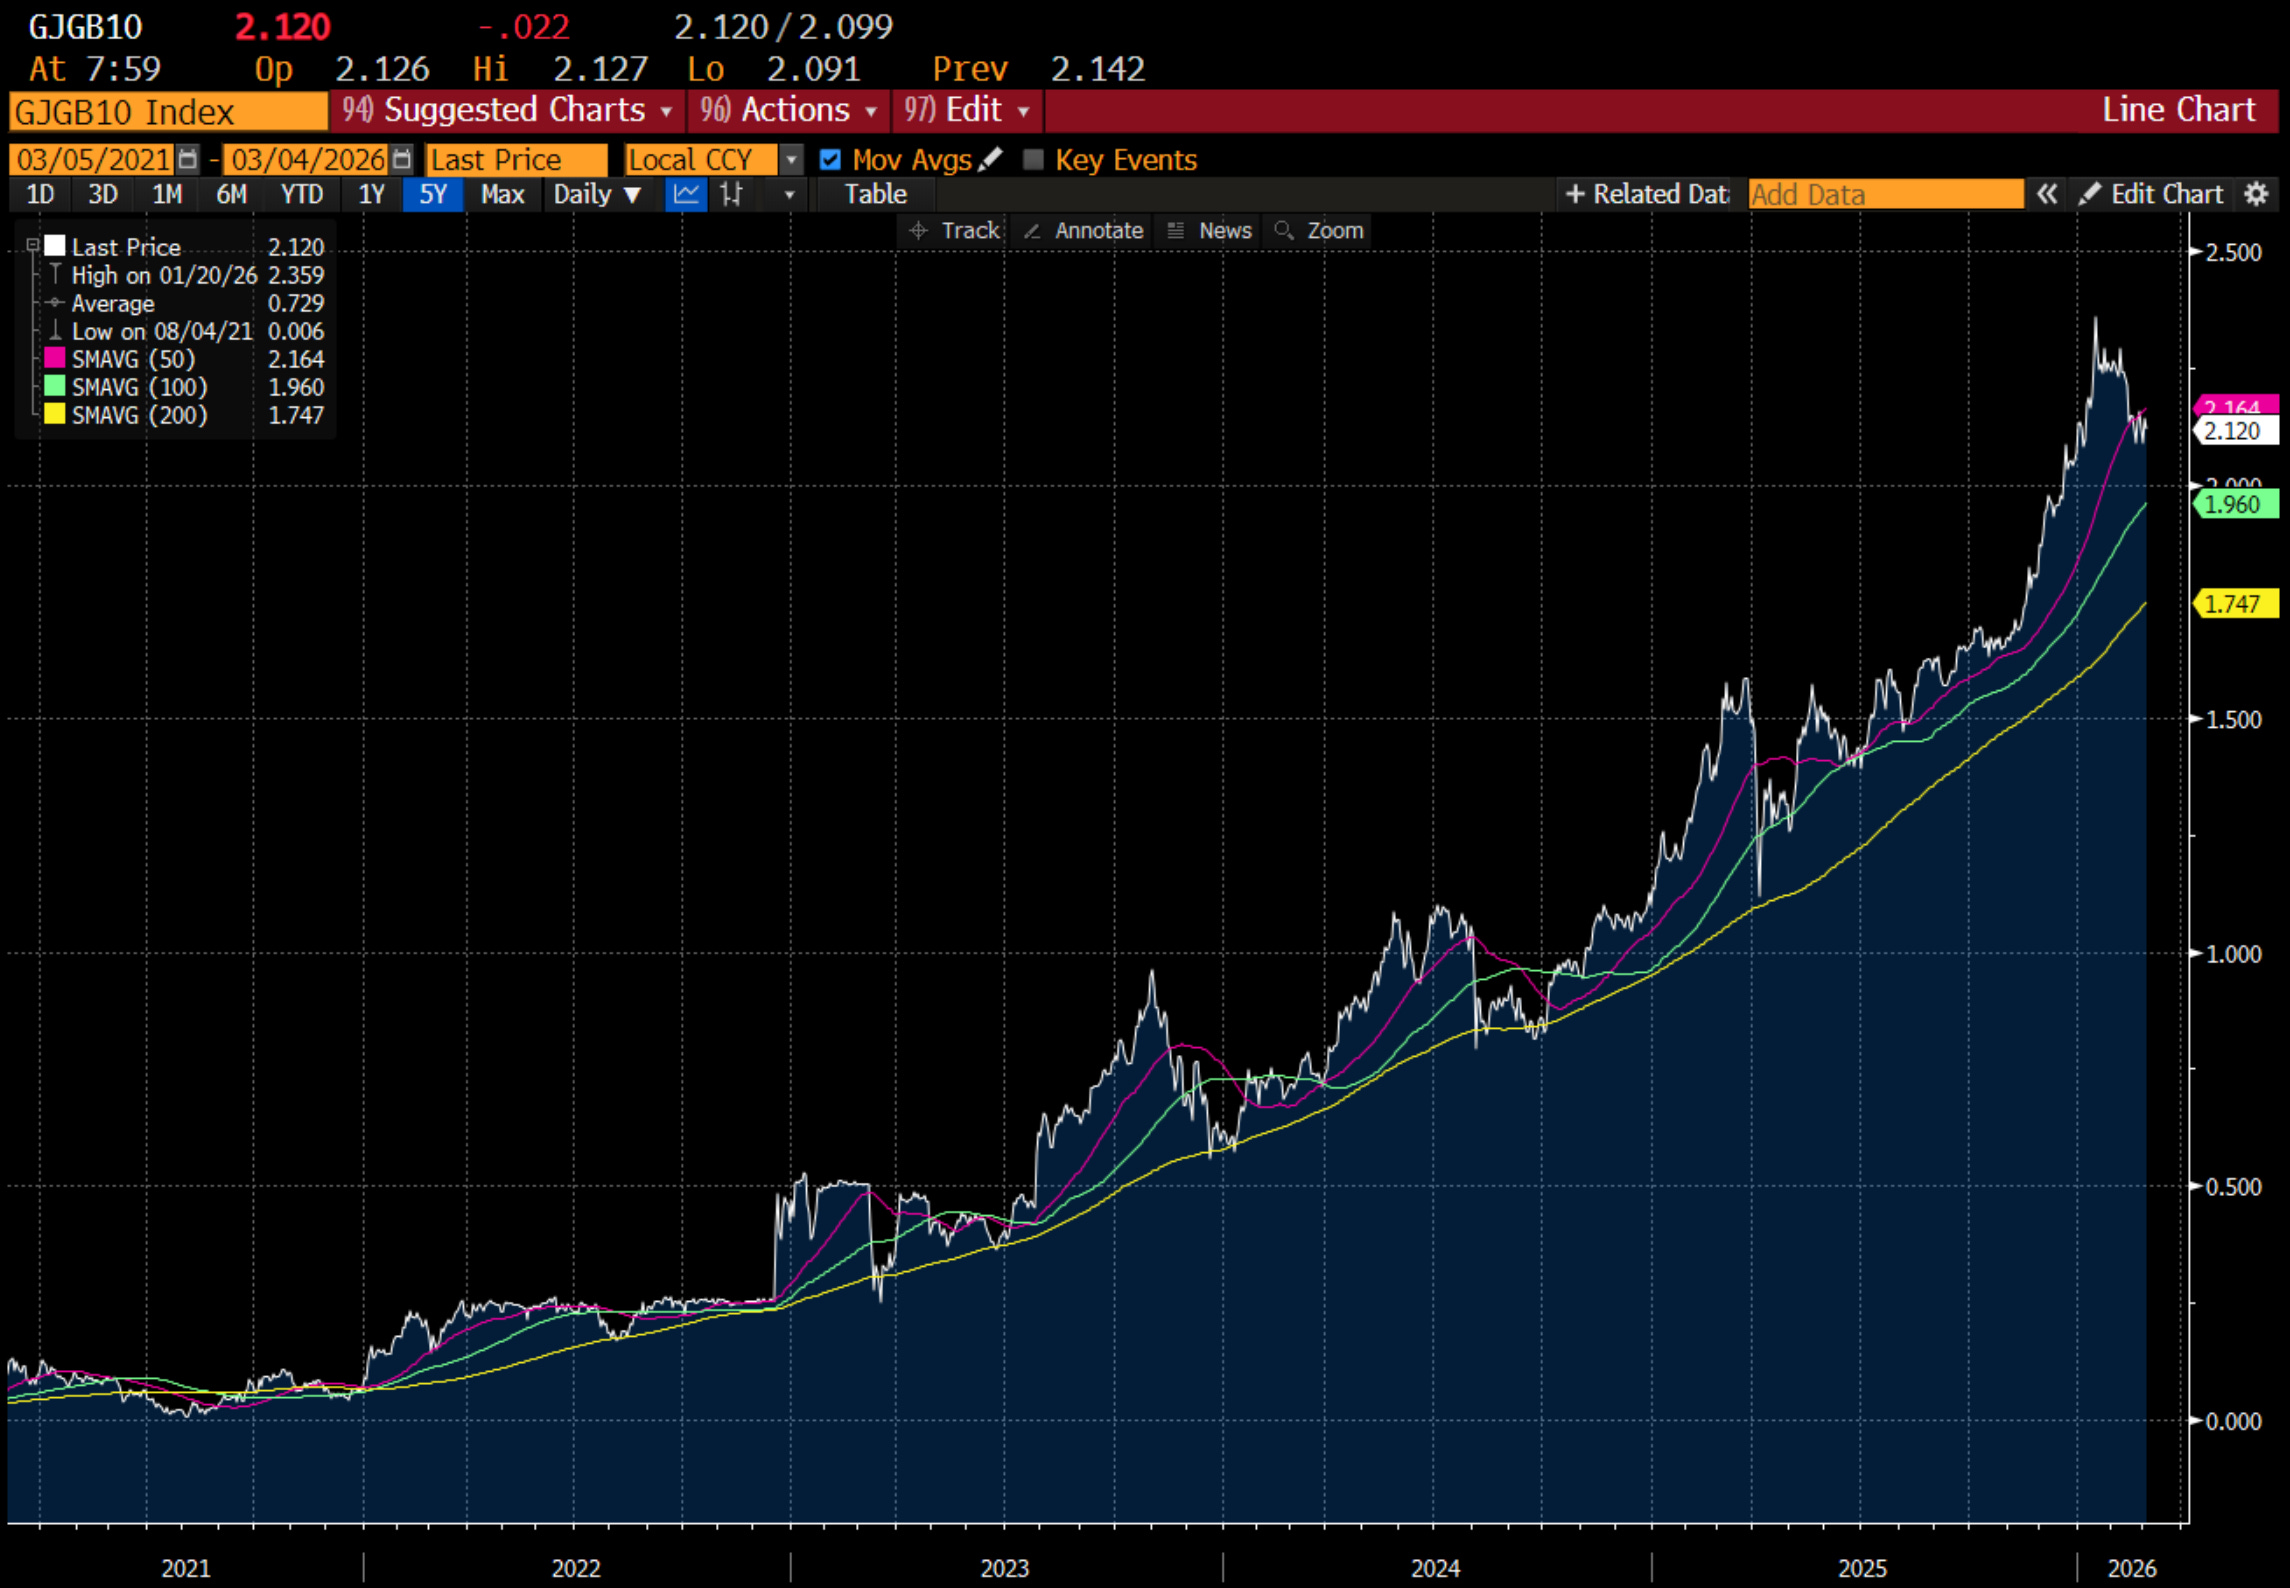Screen dimensions: 2290x1588
Task: Select the line chart type icon
Action: pyautogui.click(x=686, y=194)
